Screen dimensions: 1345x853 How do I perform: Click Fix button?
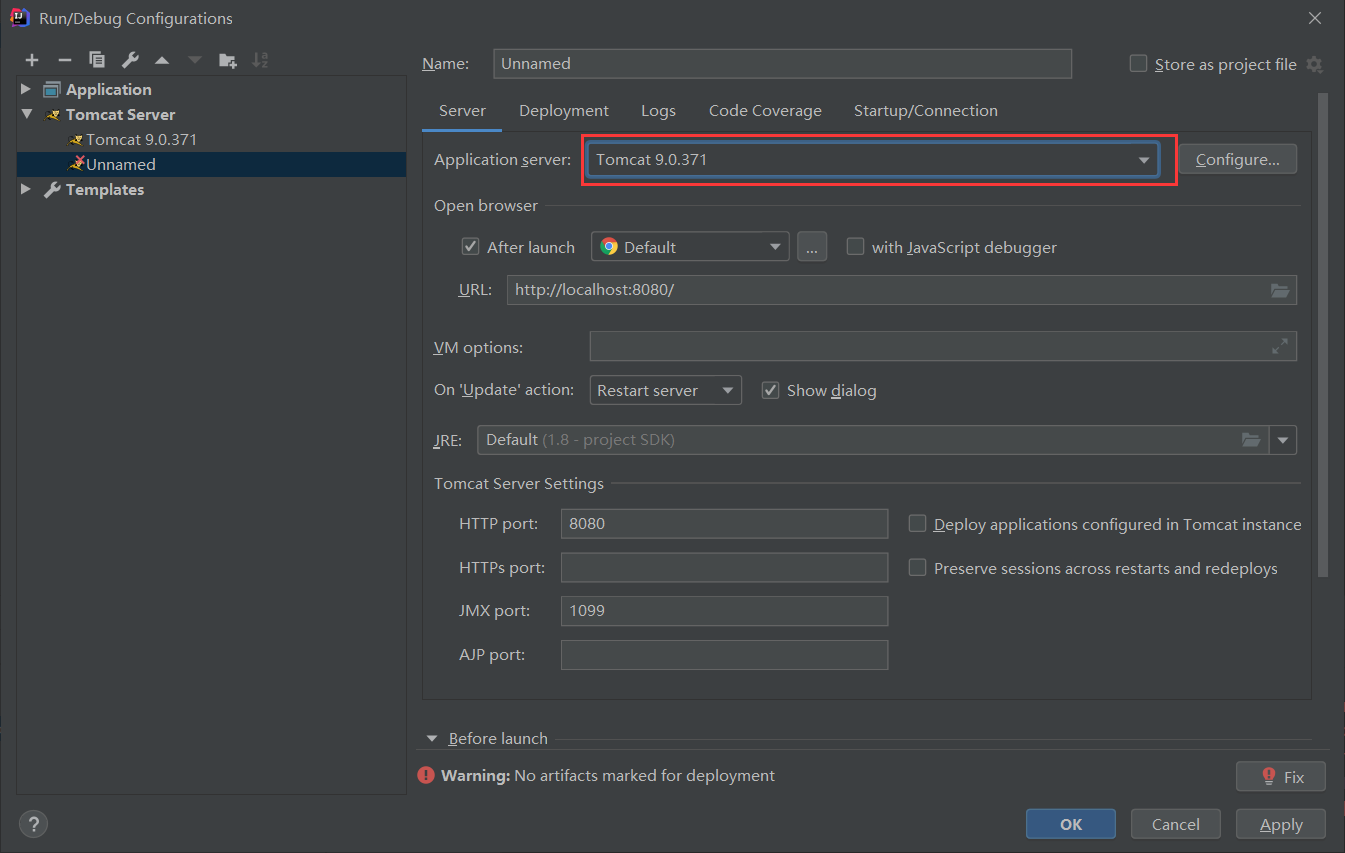[1281, 776]
